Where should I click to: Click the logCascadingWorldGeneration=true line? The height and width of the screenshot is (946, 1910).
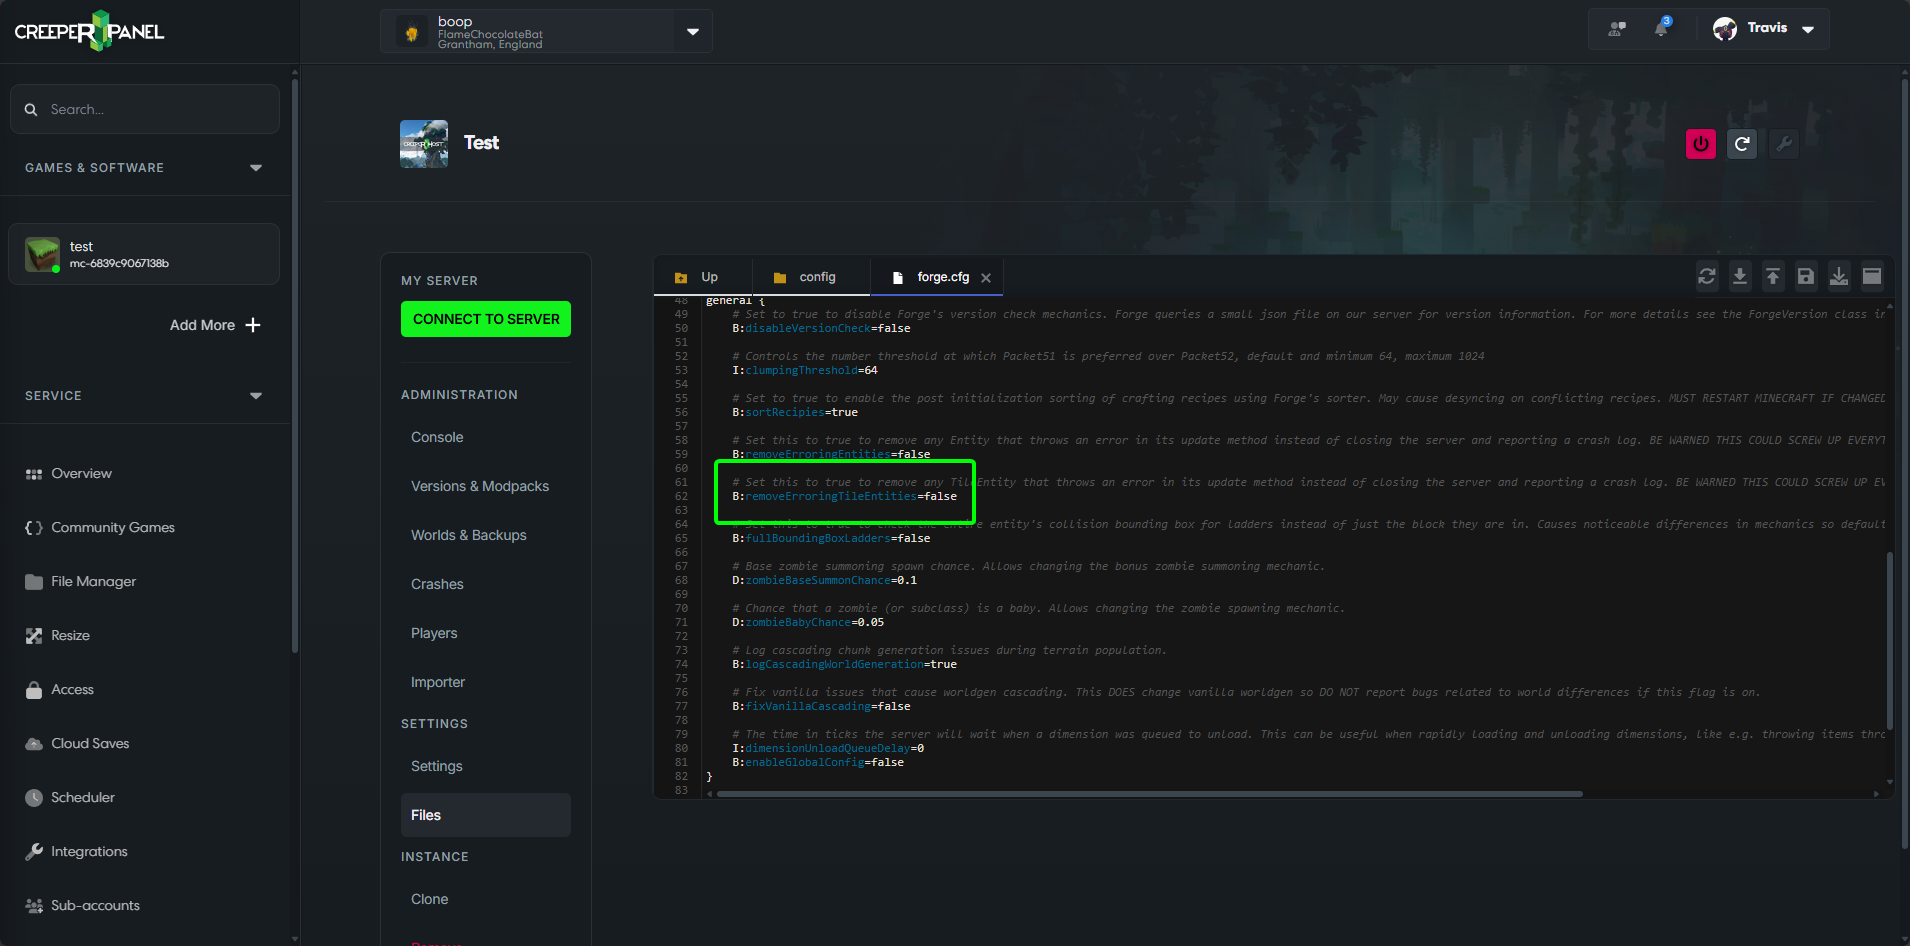[844, 664]
